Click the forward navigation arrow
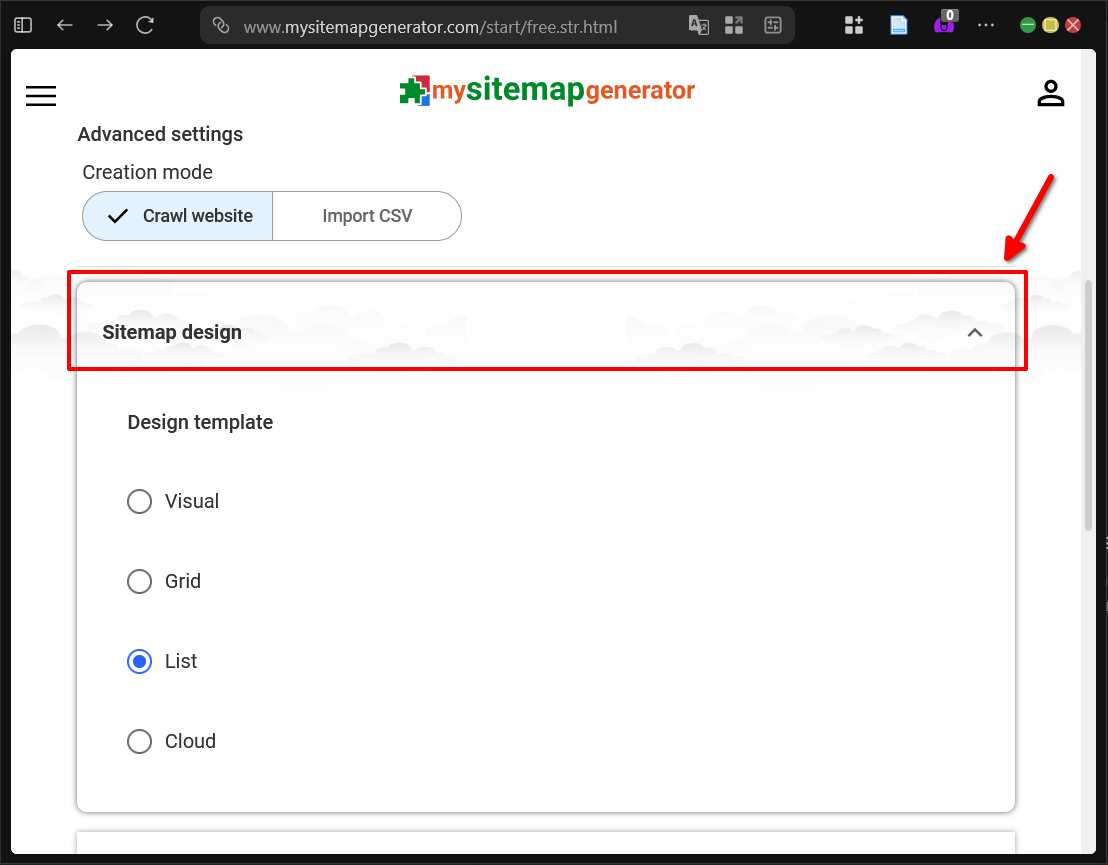The width and height of the screenshot is (1108, 865). tap(104, 24)
